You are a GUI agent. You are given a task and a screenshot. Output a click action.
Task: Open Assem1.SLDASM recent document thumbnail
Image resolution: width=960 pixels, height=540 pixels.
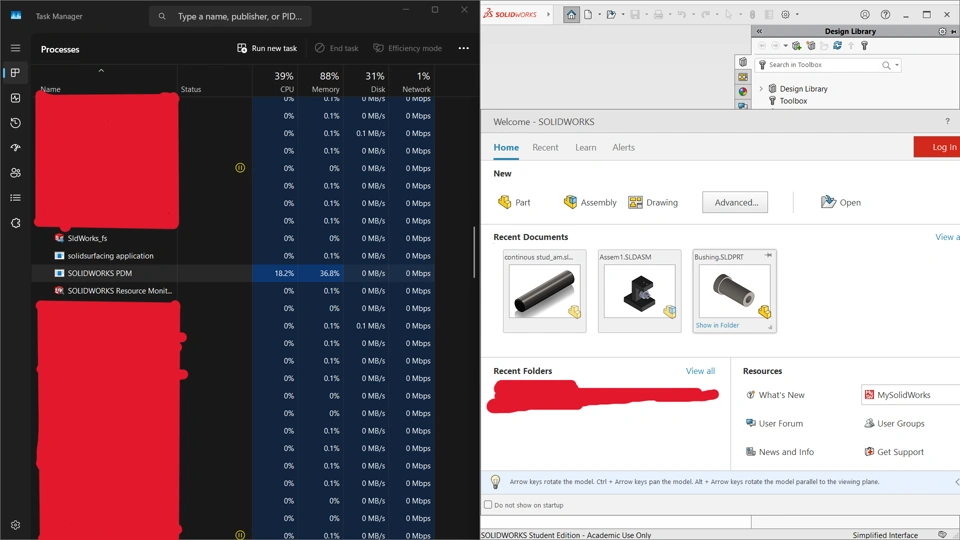[640, 291]
